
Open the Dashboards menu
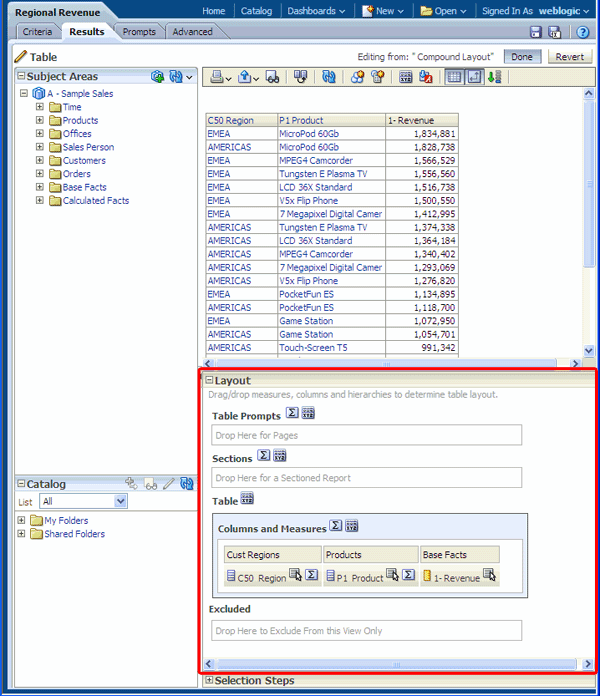[316, 11]
